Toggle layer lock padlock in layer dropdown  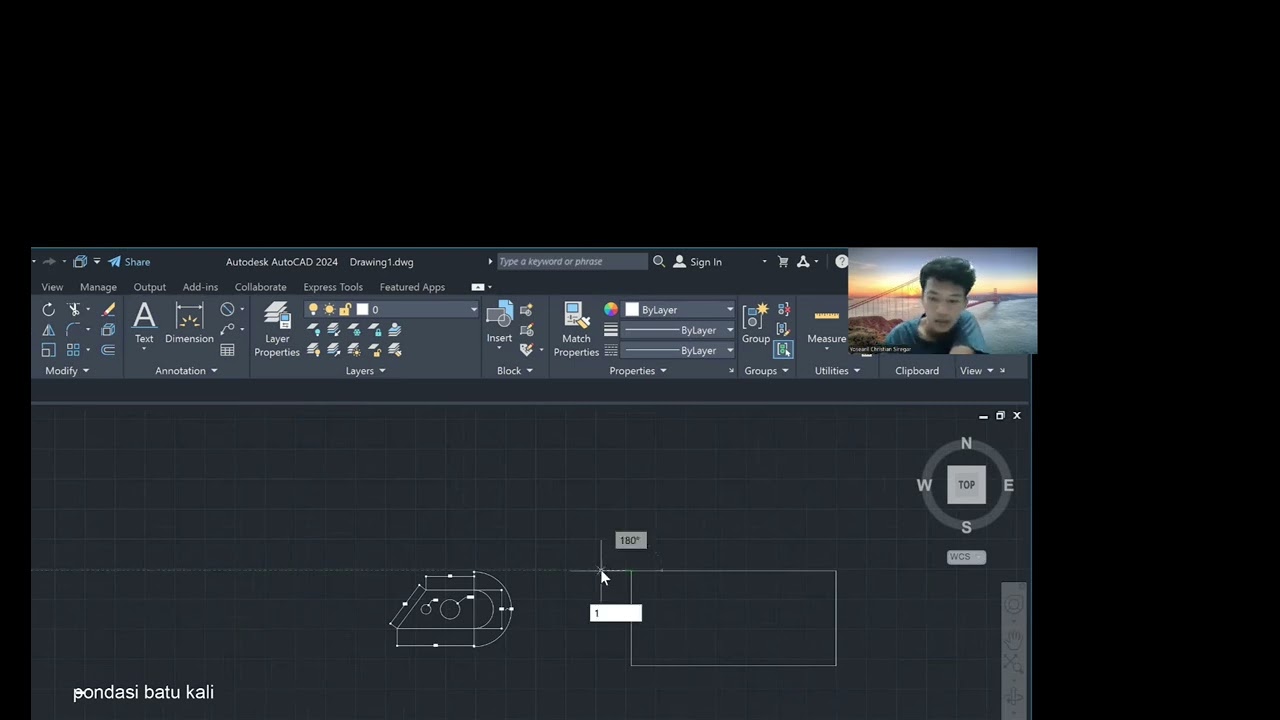[345, 309]
